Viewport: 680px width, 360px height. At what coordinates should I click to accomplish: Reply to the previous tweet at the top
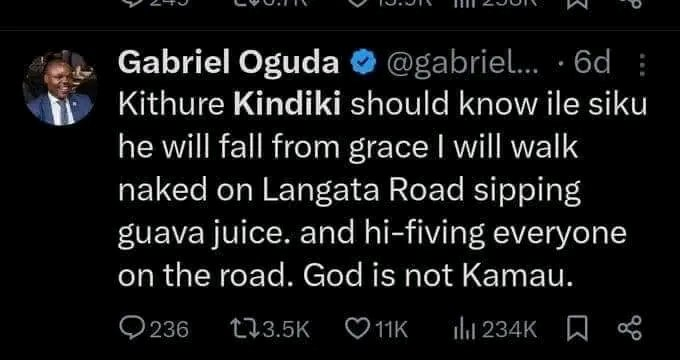154,3
